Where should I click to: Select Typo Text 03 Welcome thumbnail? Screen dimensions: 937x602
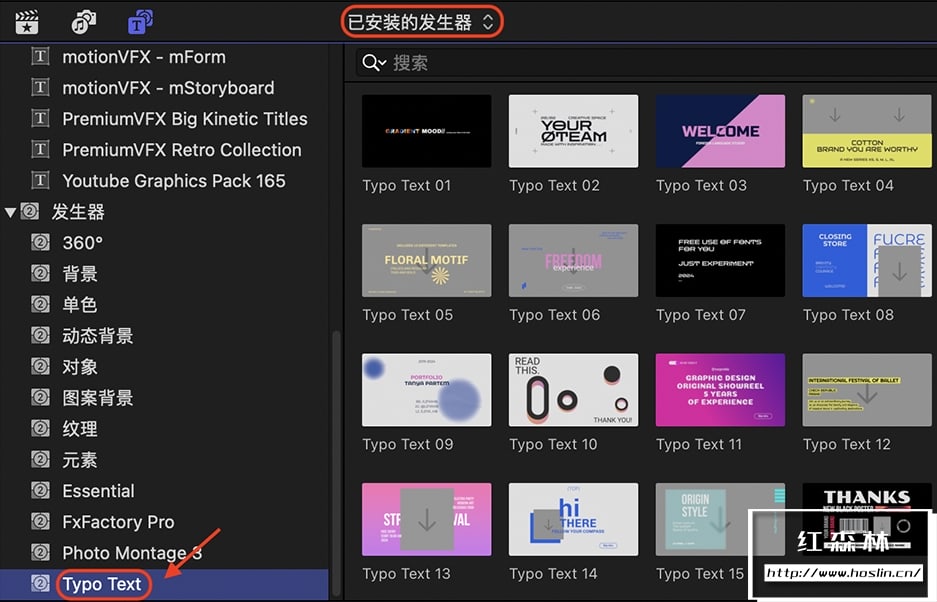721,131
